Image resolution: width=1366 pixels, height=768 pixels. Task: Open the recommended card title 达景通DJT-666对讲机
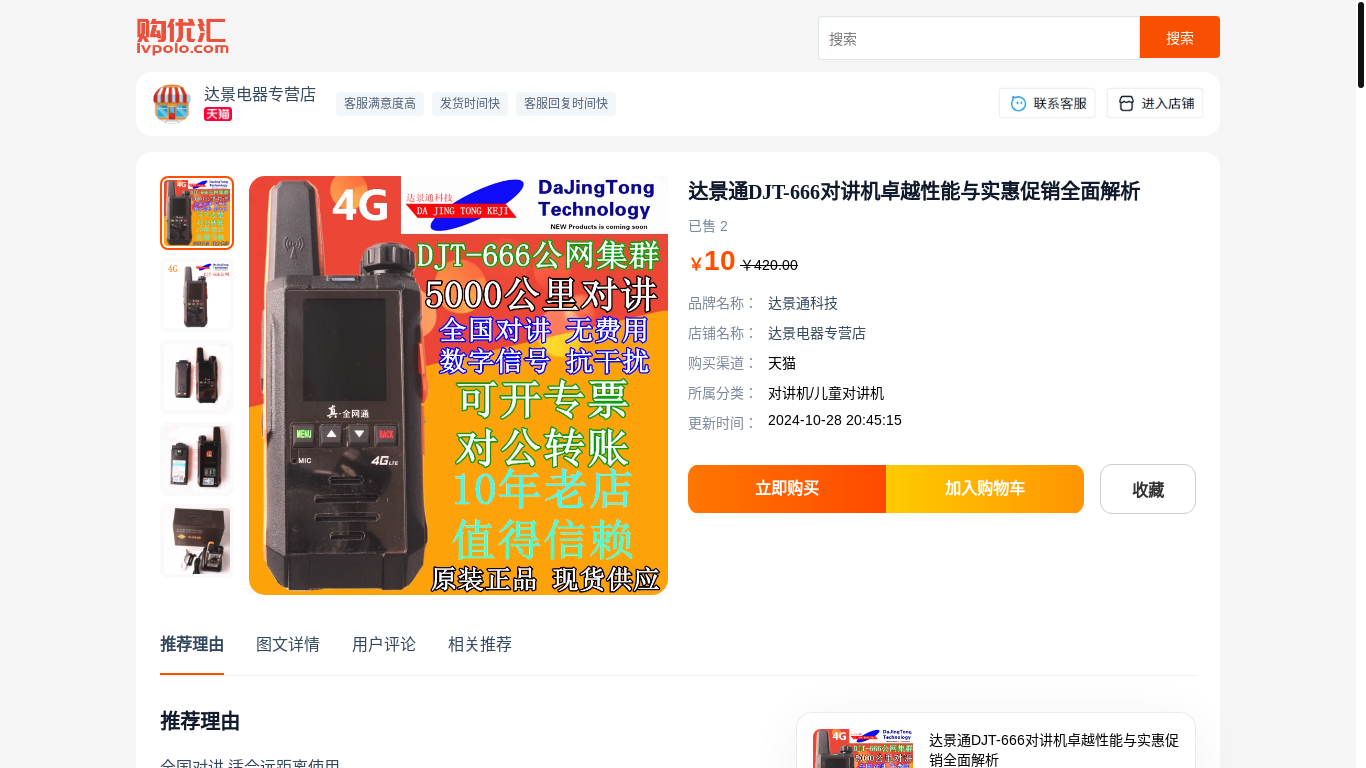(1054, 750)
